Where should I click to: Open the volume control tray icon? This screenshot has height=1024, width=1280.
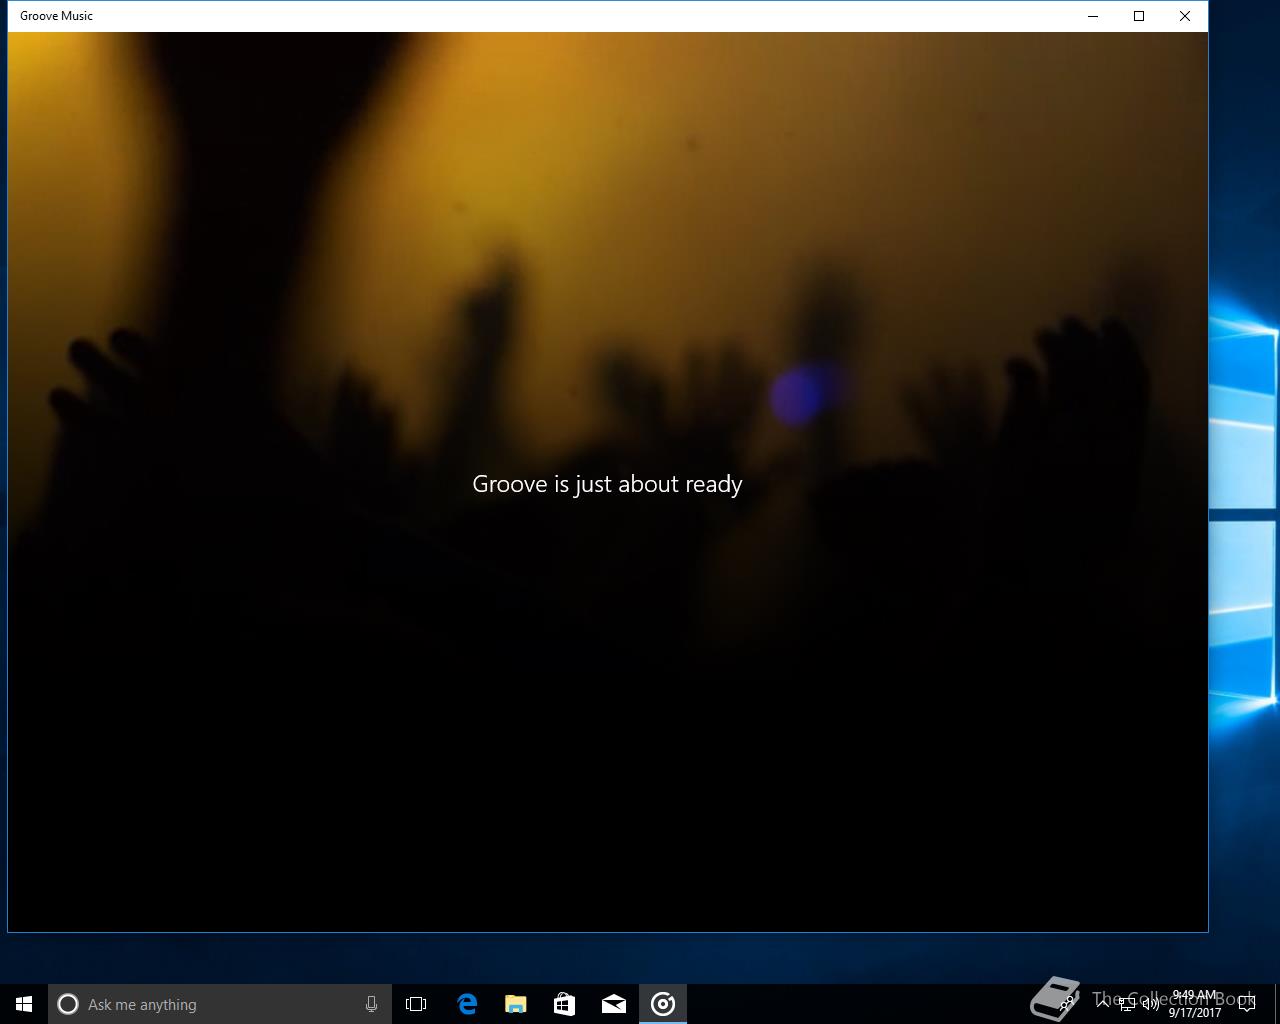pyautogui.click(x=1151, y=1004)
